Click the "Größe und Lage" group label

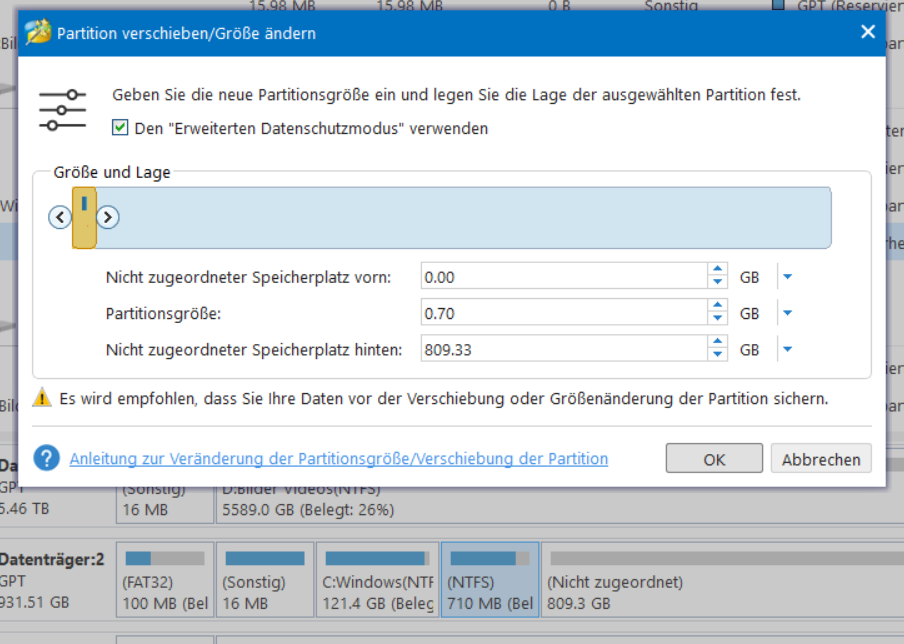112,172
